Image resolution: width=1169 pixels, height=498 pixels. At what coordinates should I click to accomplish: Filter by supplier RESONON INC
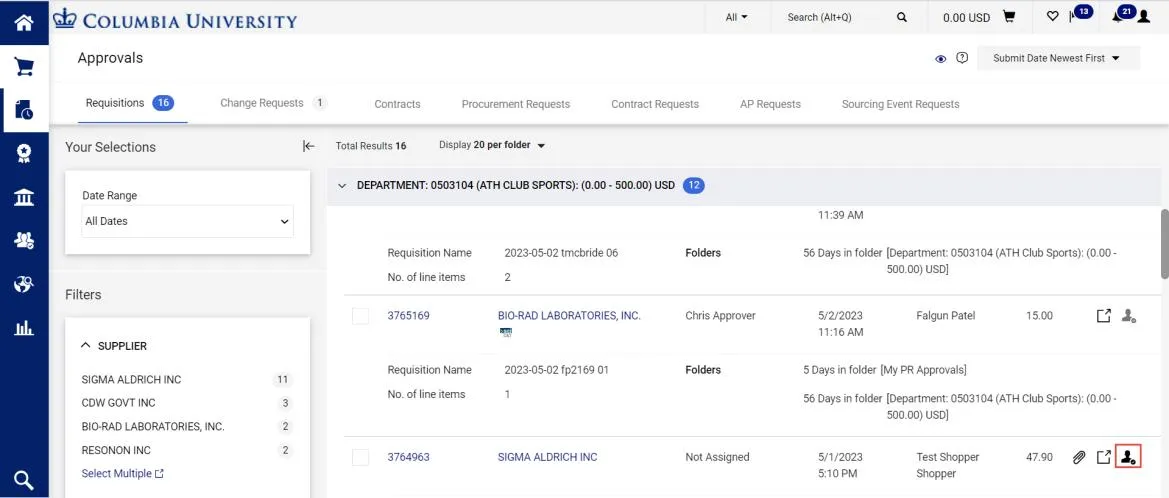coord(116,450)
